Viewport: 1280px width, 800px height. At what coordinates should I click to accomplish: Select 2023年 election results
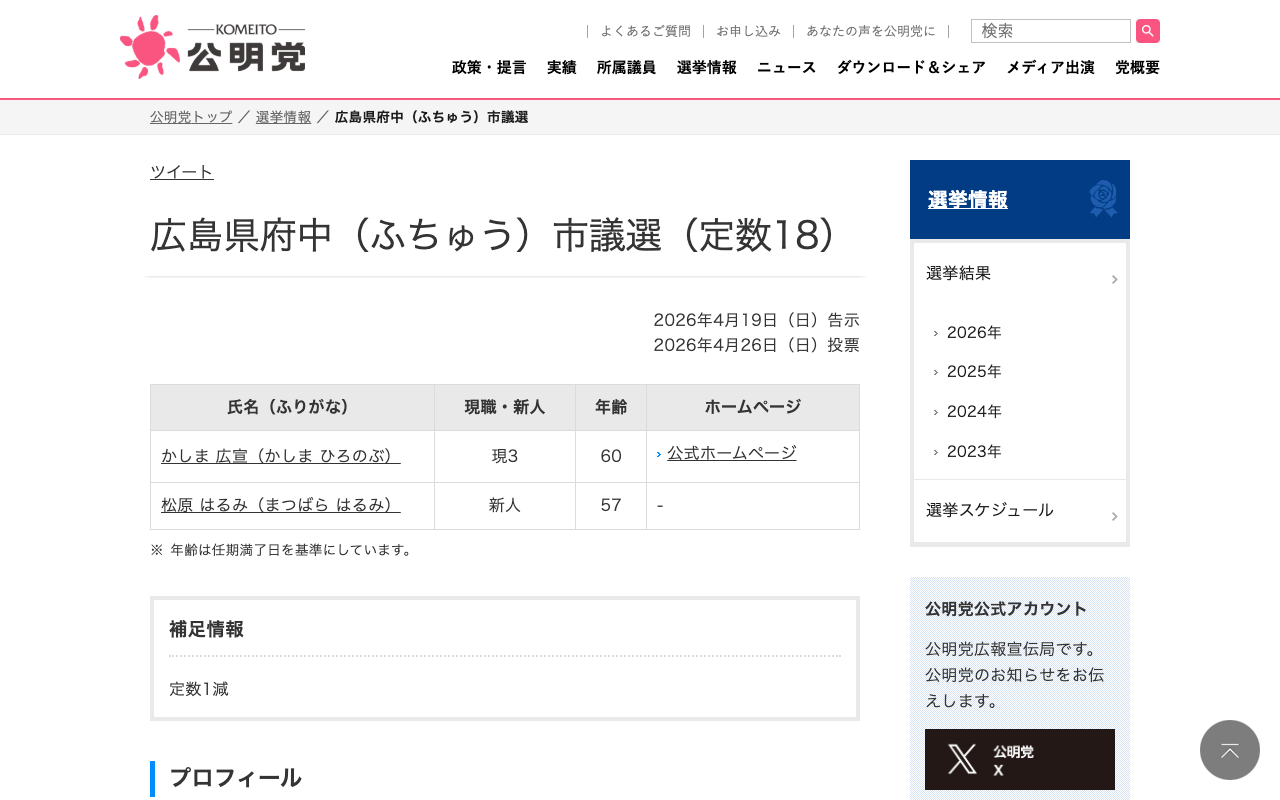(974, 452)
